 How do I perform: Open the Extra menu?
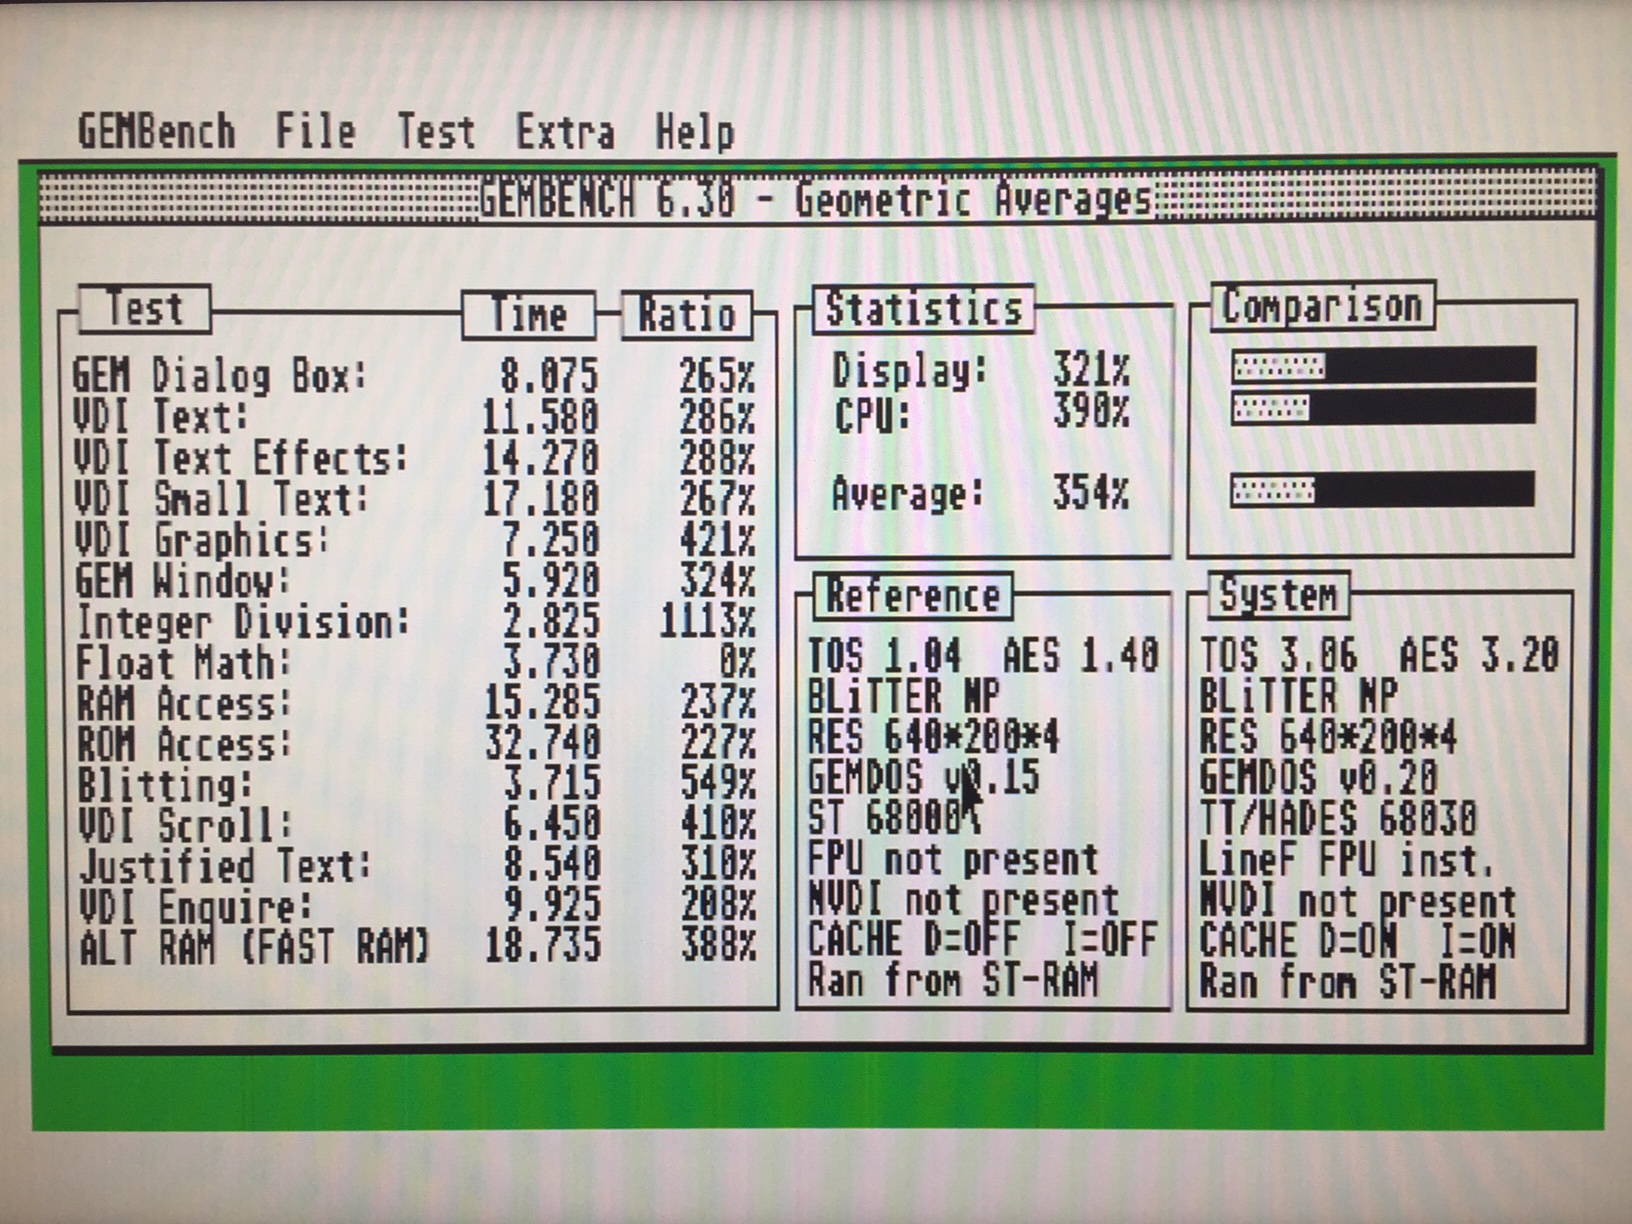(x=565, y=132)
